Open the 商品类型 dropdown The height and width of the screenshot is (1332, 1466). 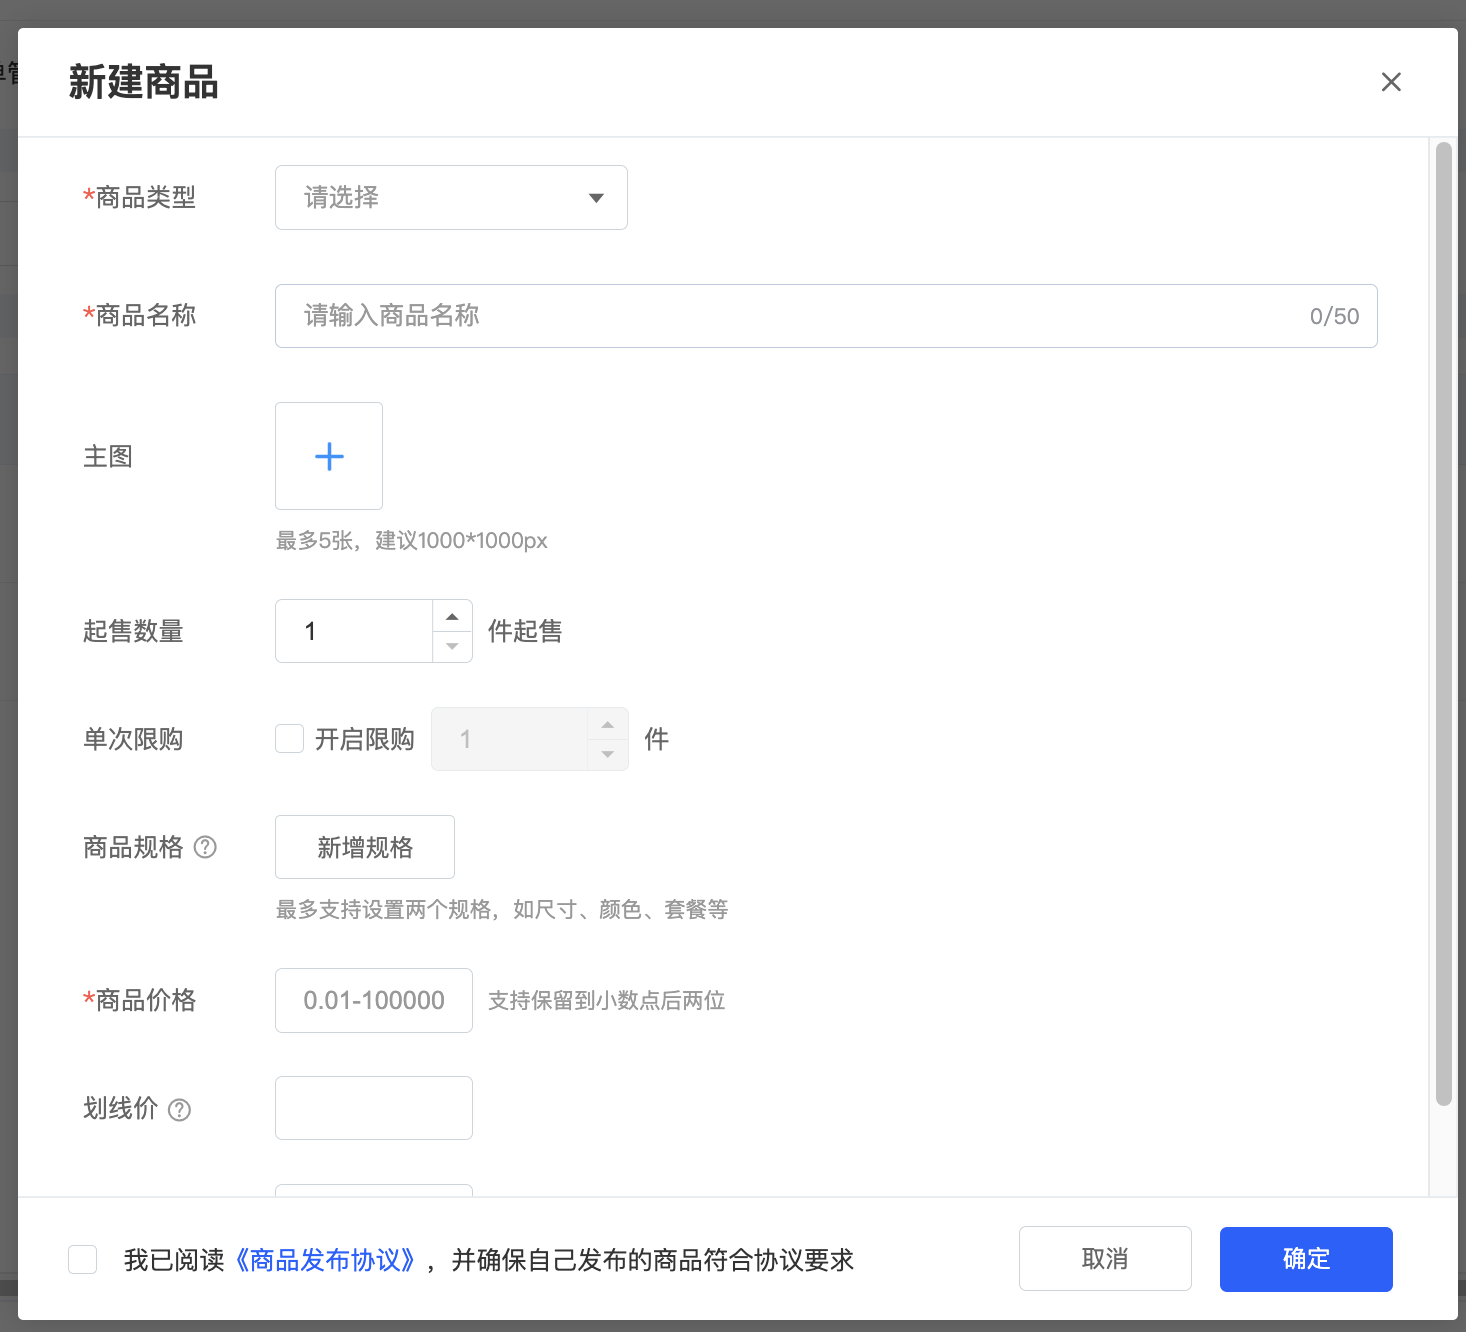pyautogui.click(x=451, y=198)
